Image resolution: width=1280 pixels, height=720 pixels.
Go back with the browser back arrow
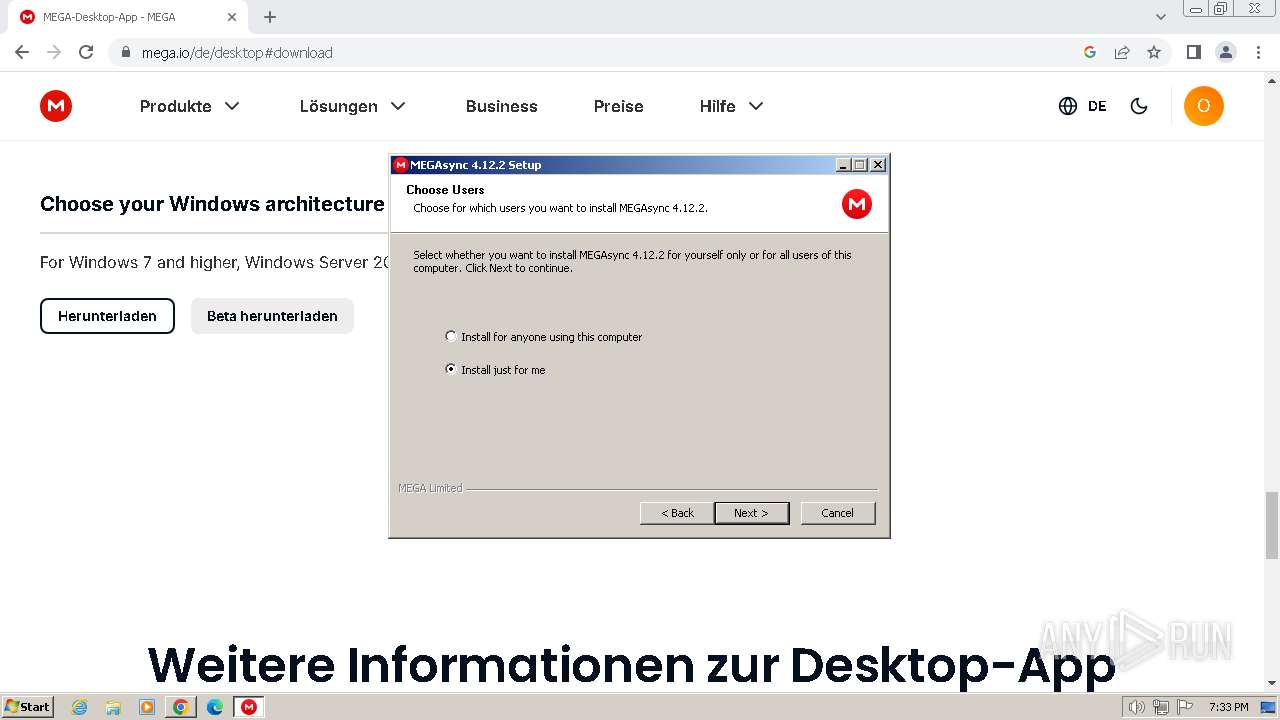click(x=22, y=52)
